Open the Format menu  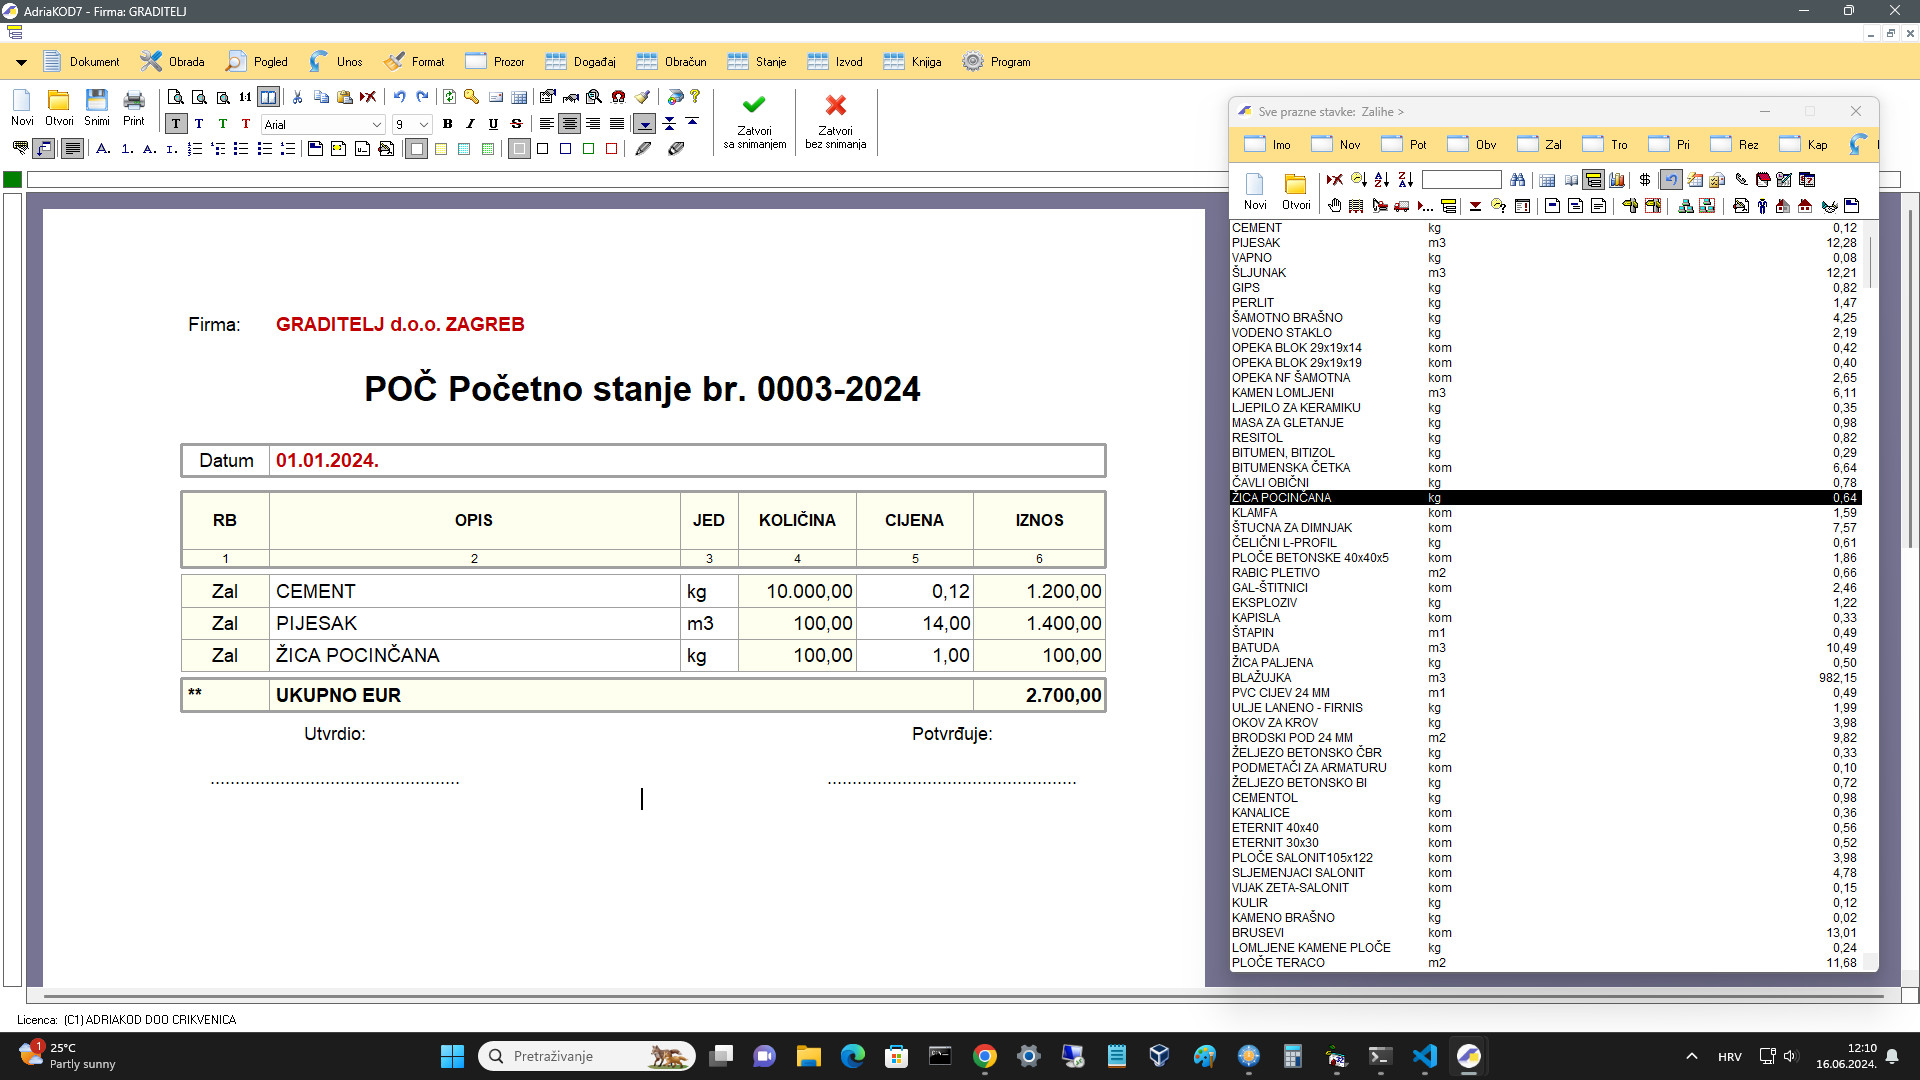pos(414,62)
